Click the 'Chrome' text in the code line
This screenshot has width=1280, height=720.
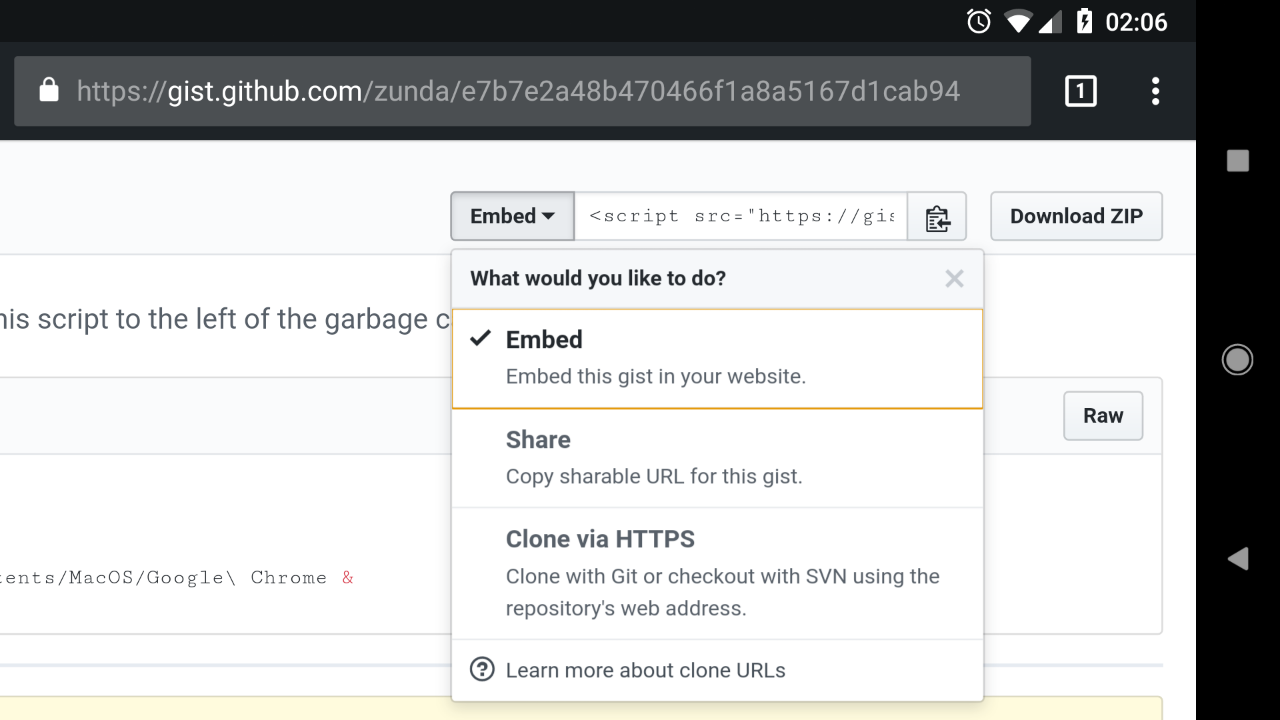point(288,578)
